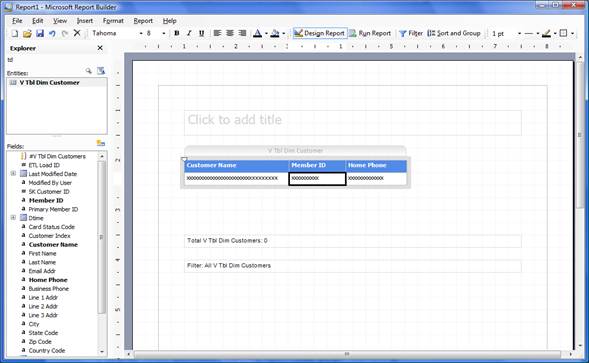589x363 pixels.
Task: Create a new report with toolbar icon
Action: (x=14, y=33)
